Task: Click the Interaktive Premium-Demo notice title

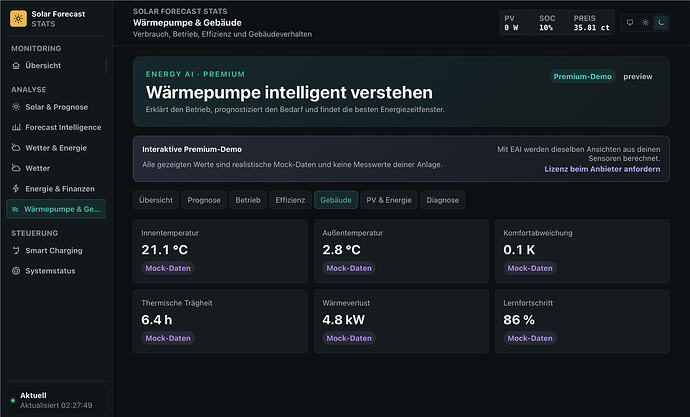Action: [x=192, y=149]
